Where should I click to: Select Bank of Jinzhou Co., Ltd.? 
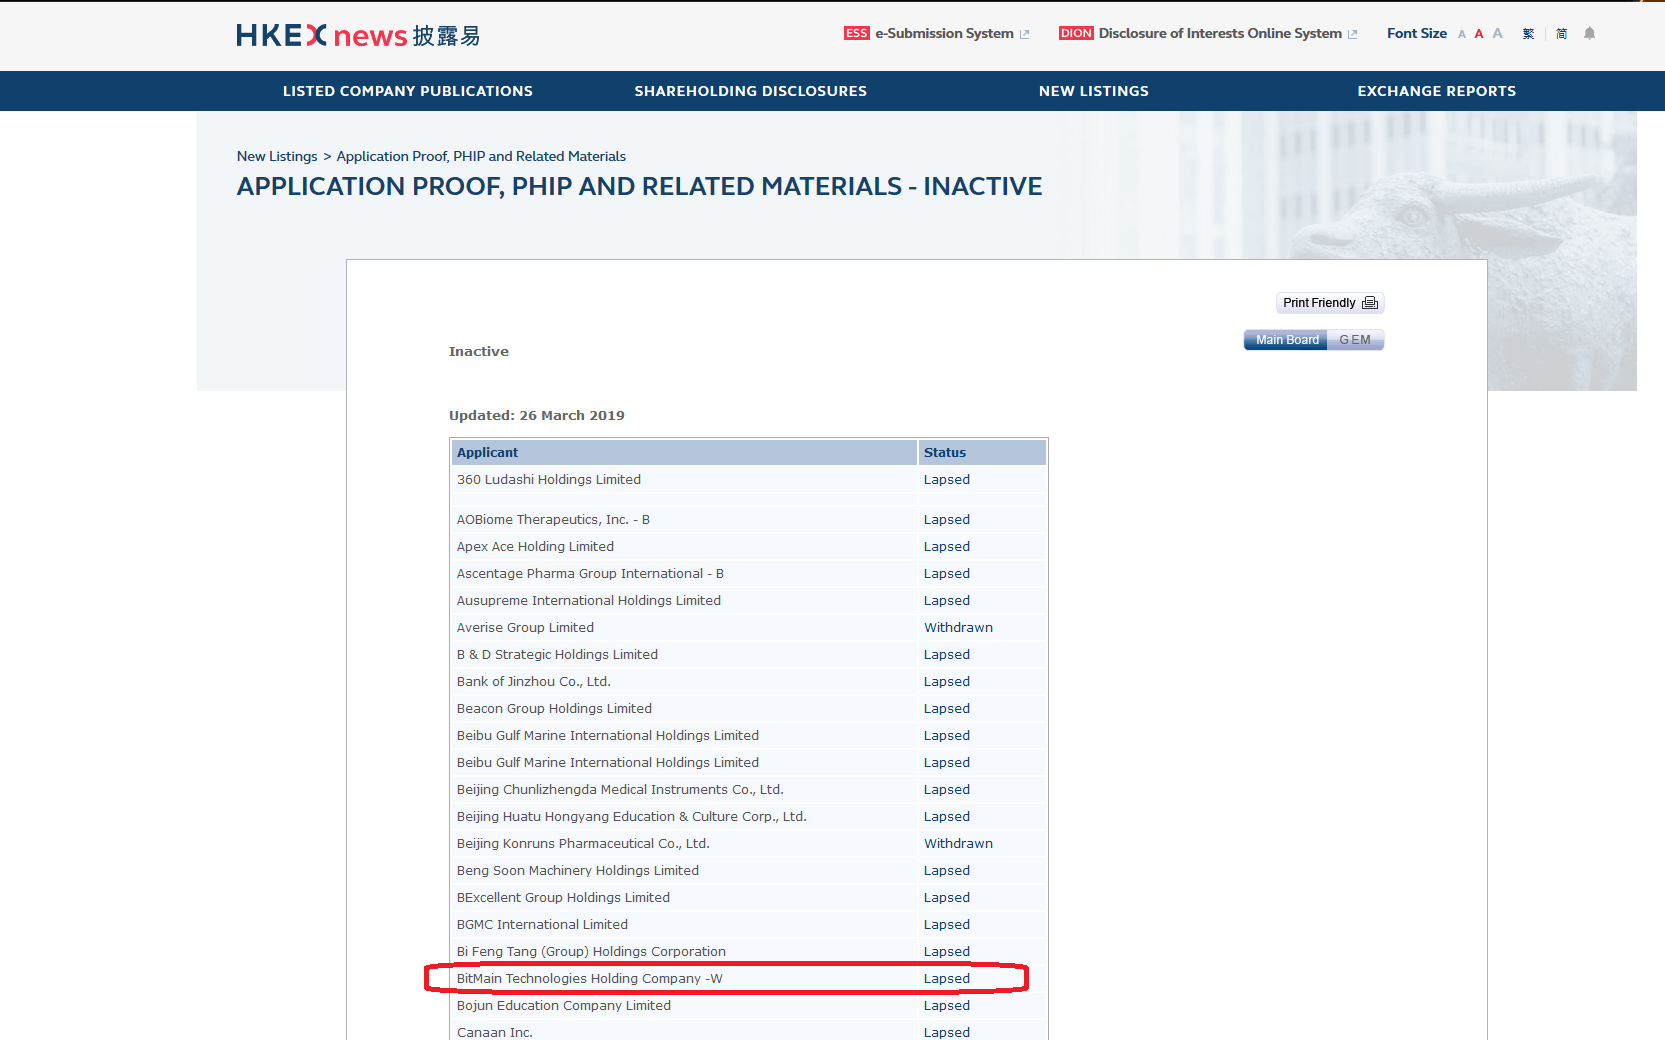coord(533,682)
